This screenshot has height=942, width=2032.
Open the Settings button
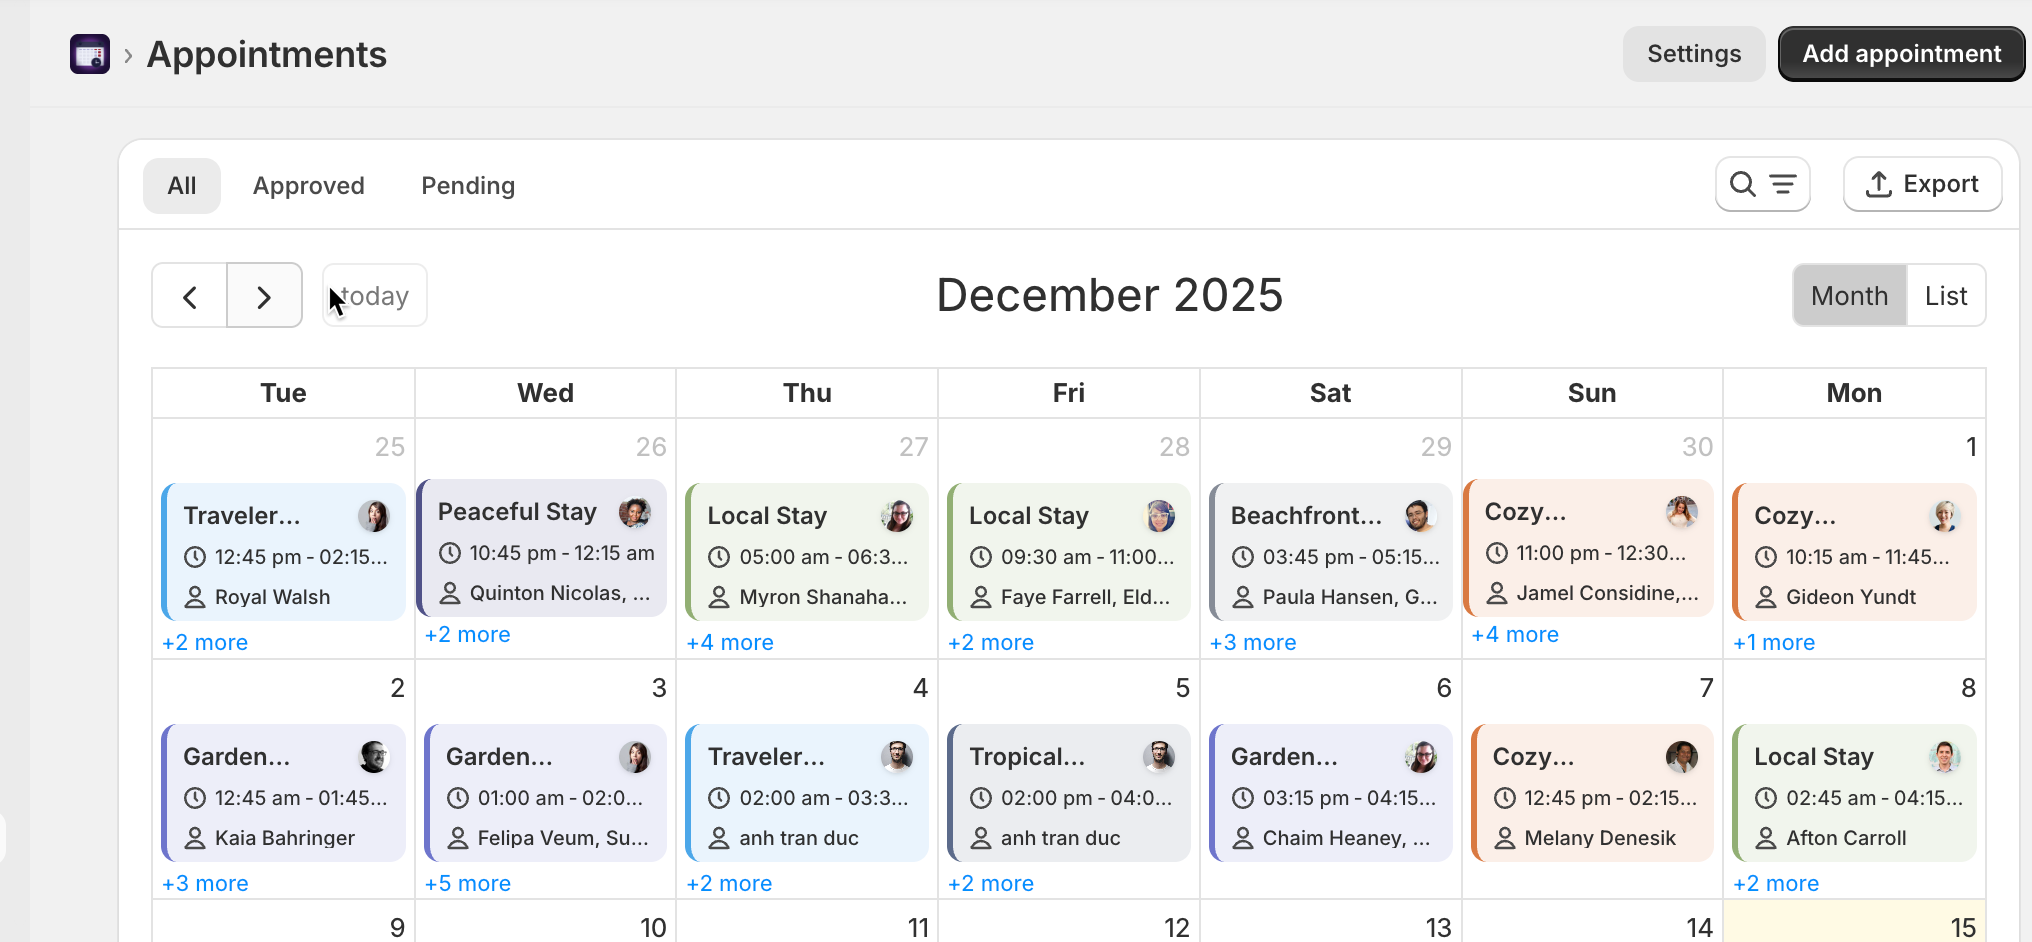coord(1693,54)
